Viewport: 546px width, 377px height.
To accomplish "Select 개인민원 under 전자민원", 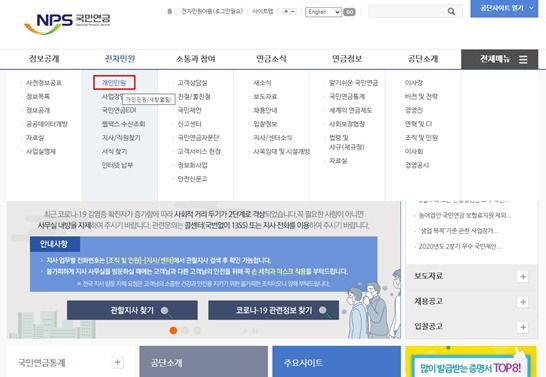I will [x=114, y=83].
